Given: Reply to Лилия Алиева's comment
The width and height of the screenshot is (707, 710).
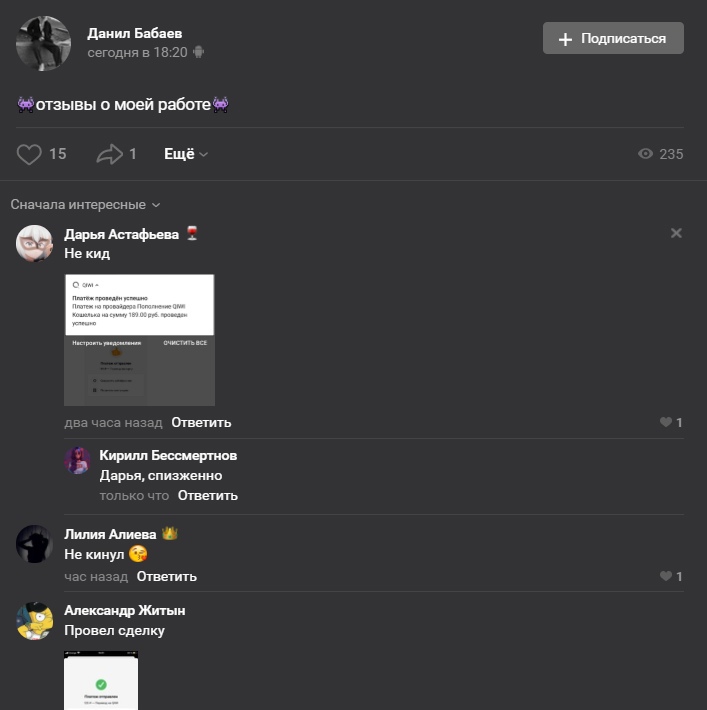Looking at the screenshot, I should (167, 576).
